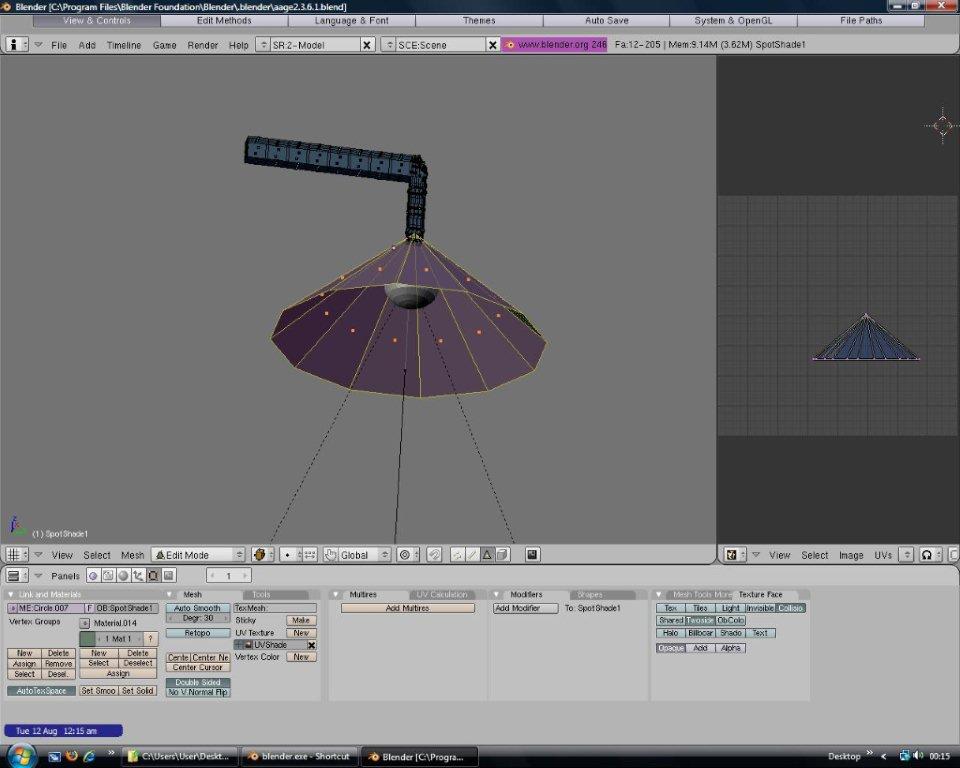
Task: Delete the SR:2-Model screen with X
Action: coord(367,45)
